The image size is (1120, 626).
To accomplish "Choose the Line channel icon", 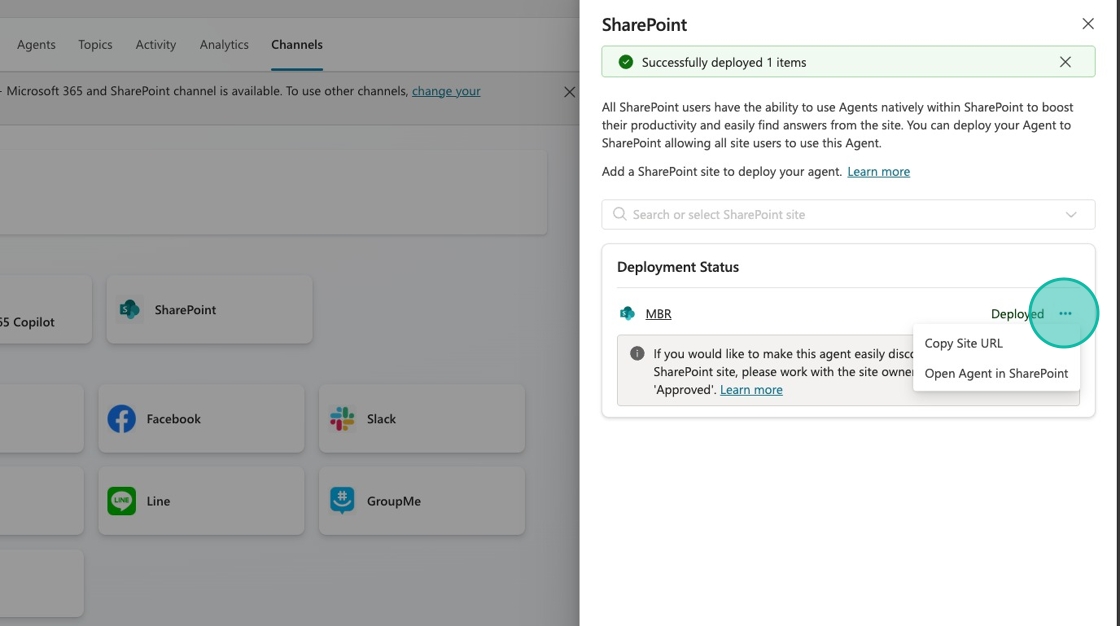I will (x=122, y=501).
